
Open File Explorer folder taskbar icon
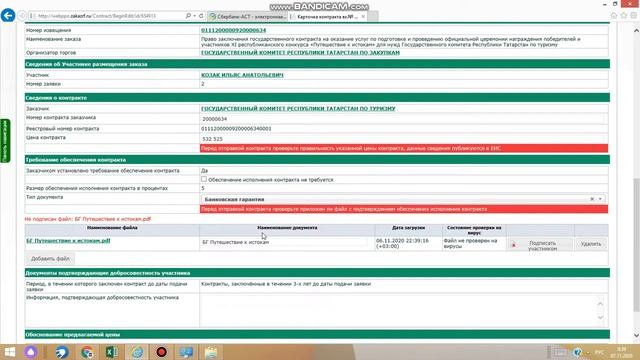211,352
